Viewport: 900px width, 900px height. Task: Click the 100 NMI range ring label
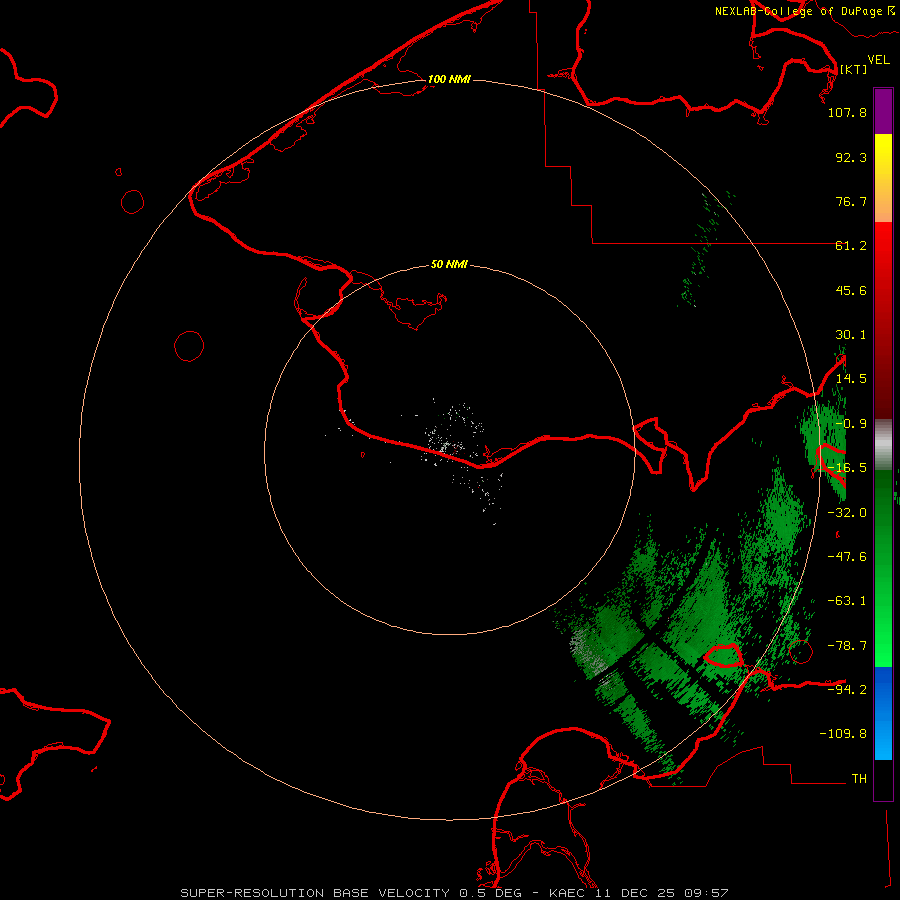point(449,79)
